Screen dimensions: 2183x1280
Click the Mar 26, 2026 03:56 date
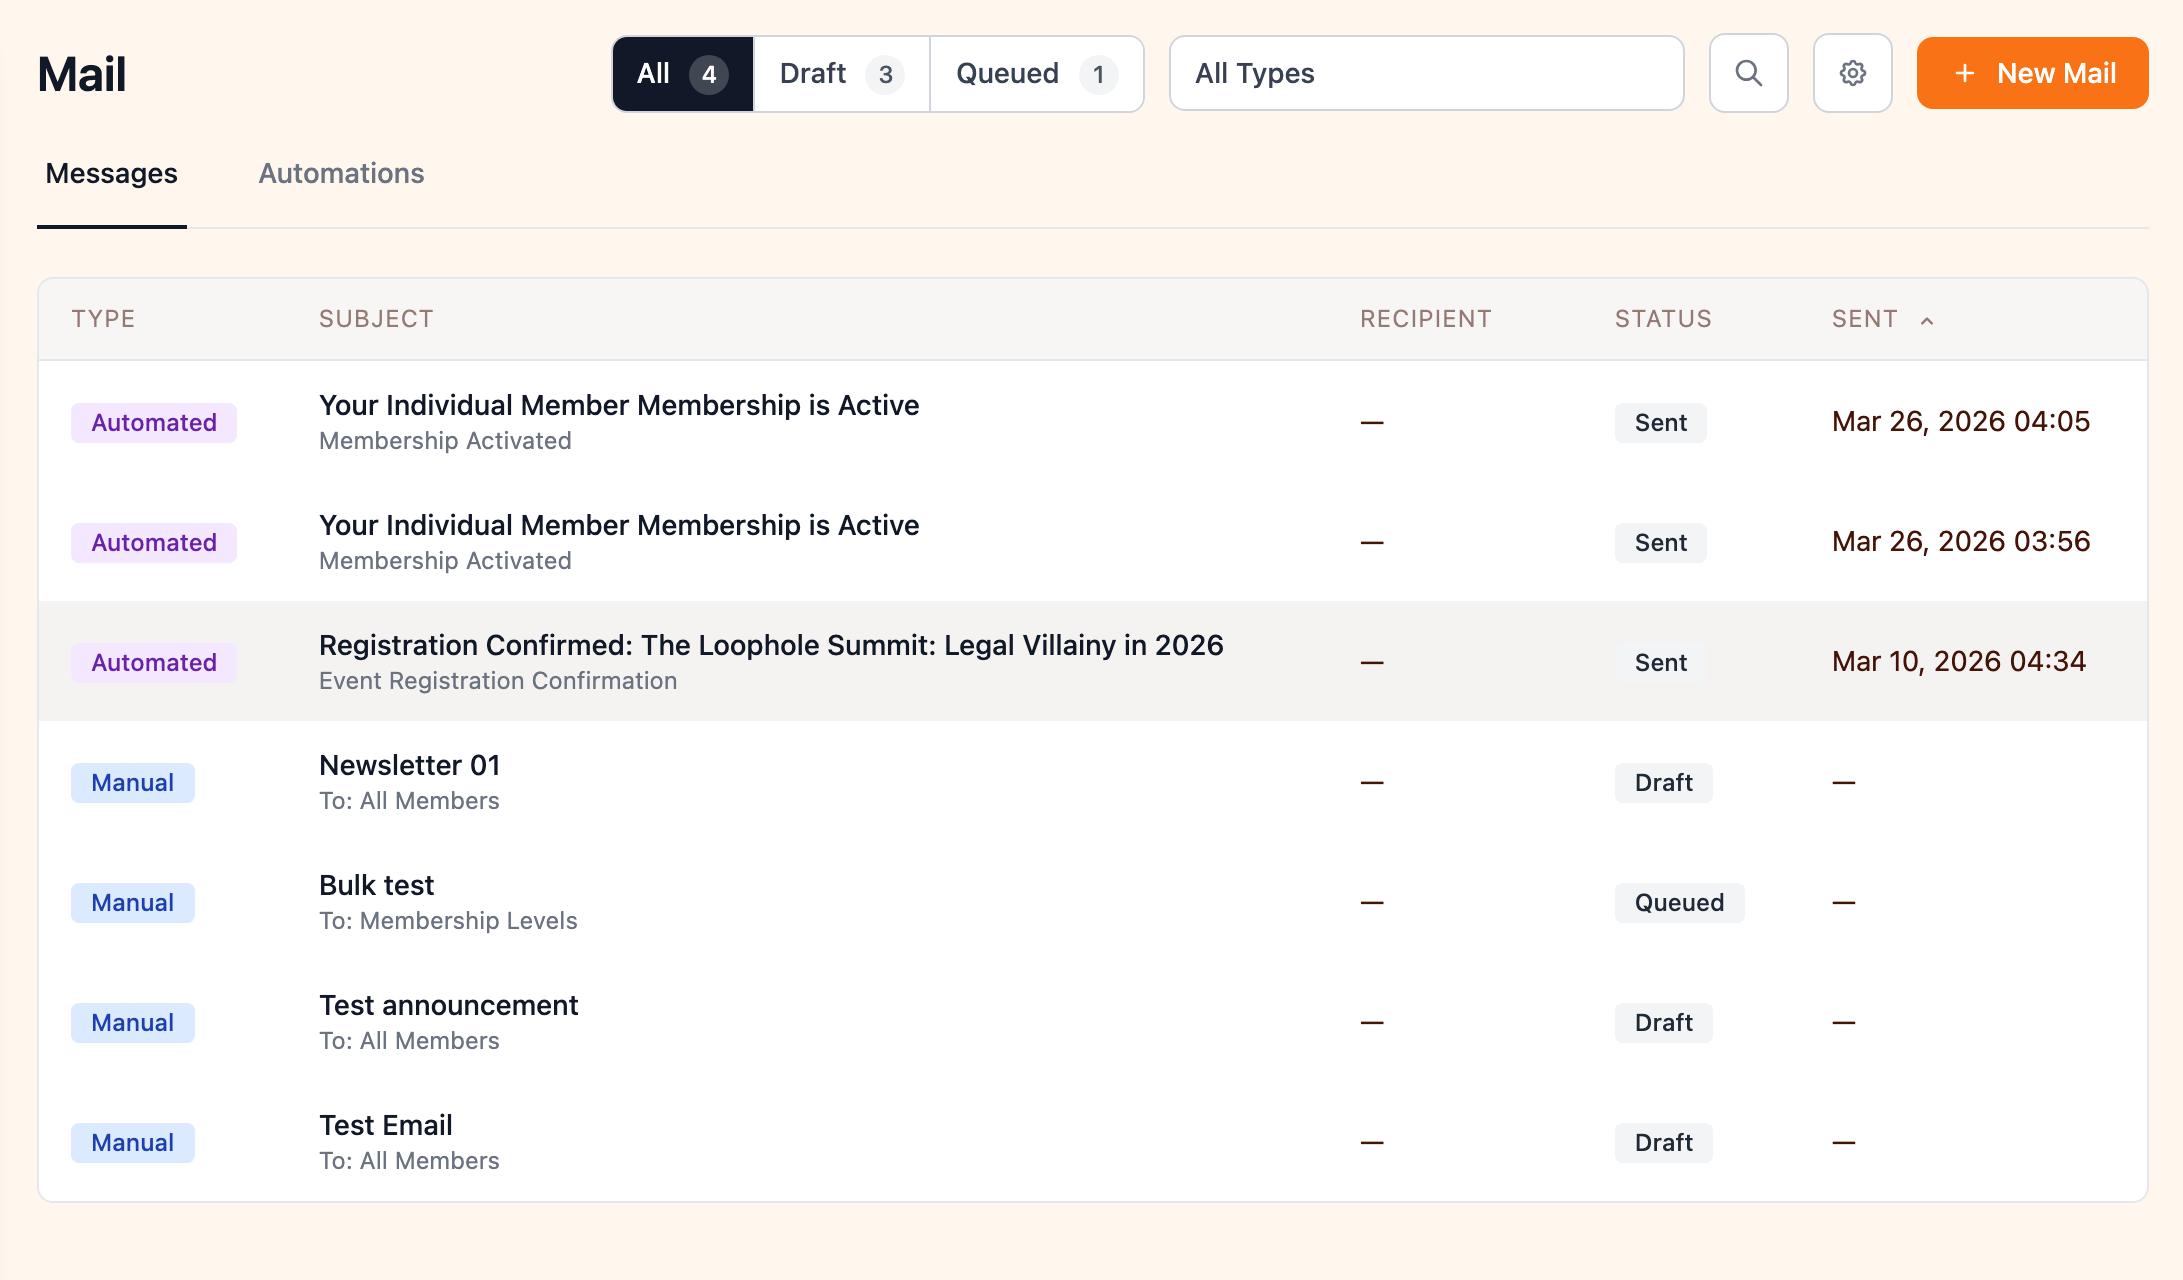[x=1960, y=541]
